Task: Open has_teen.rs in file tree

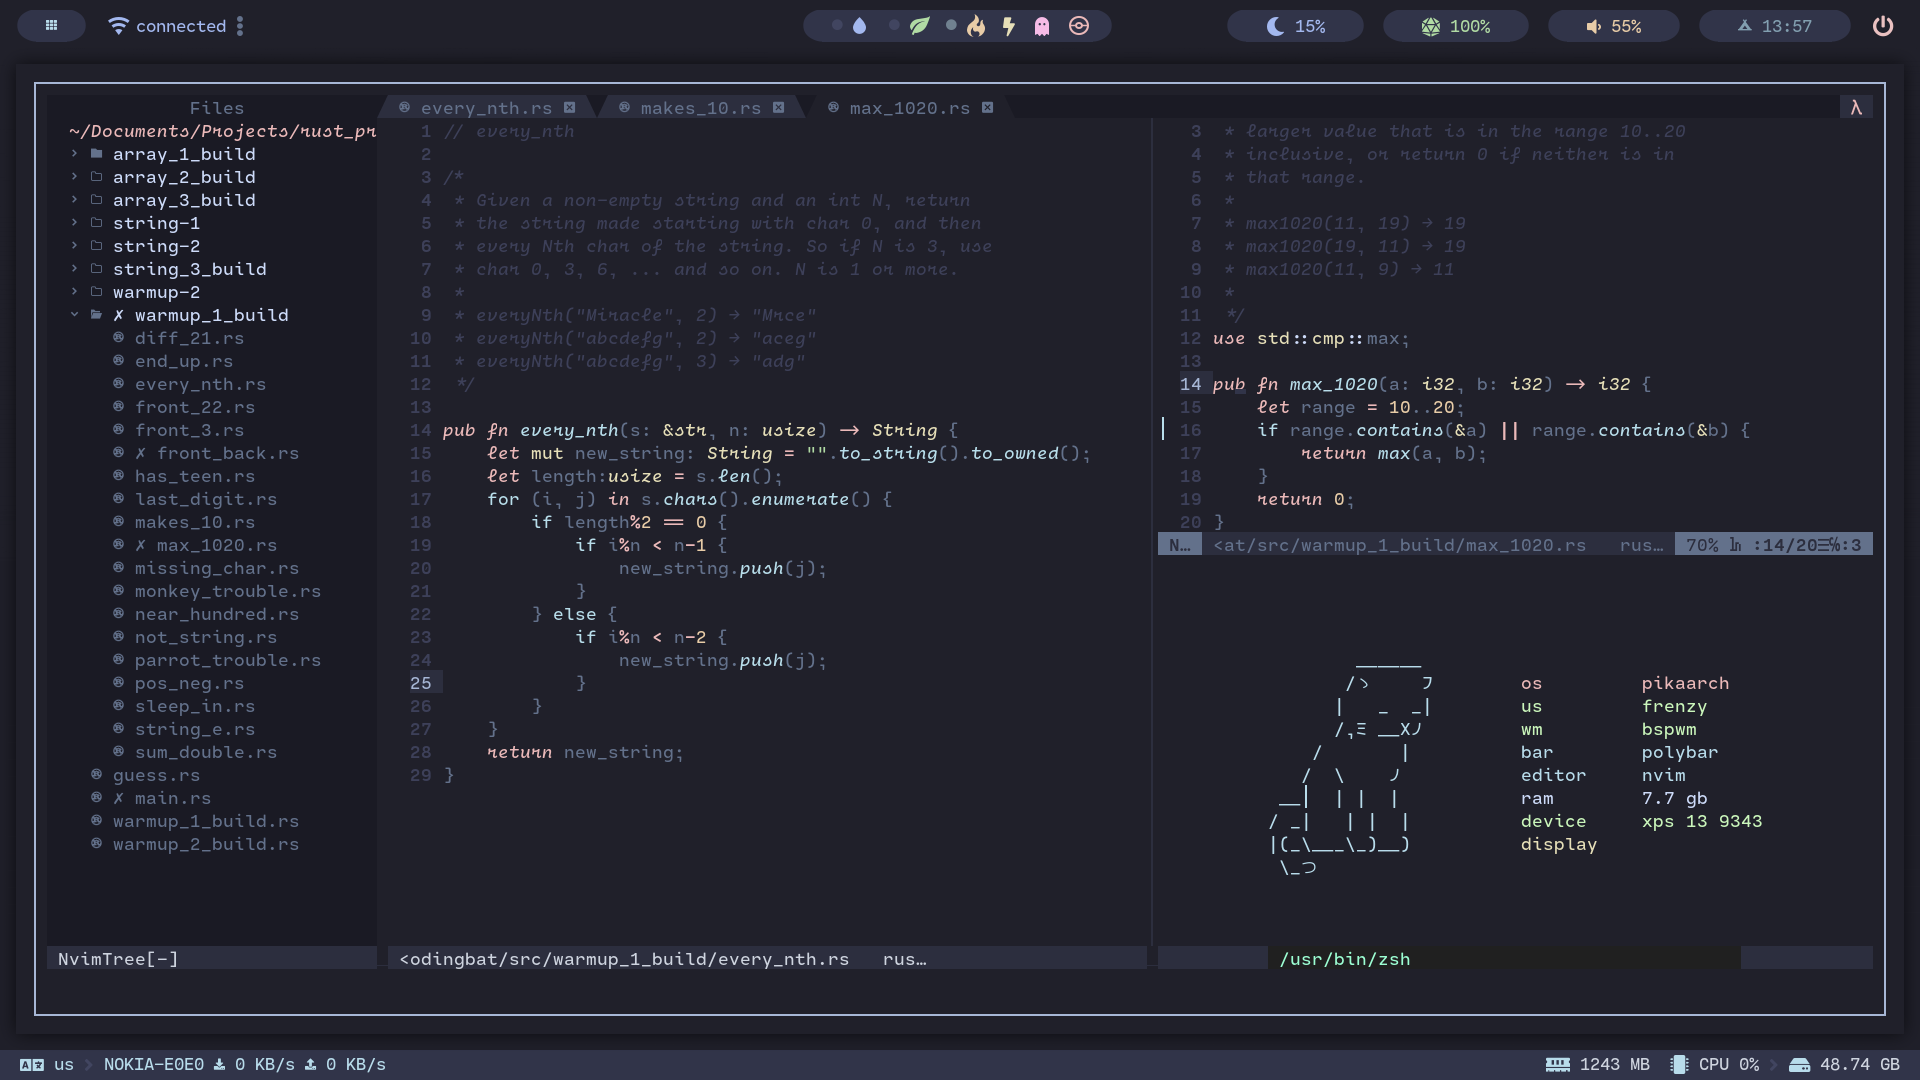Action: click(x=194, y=476)
